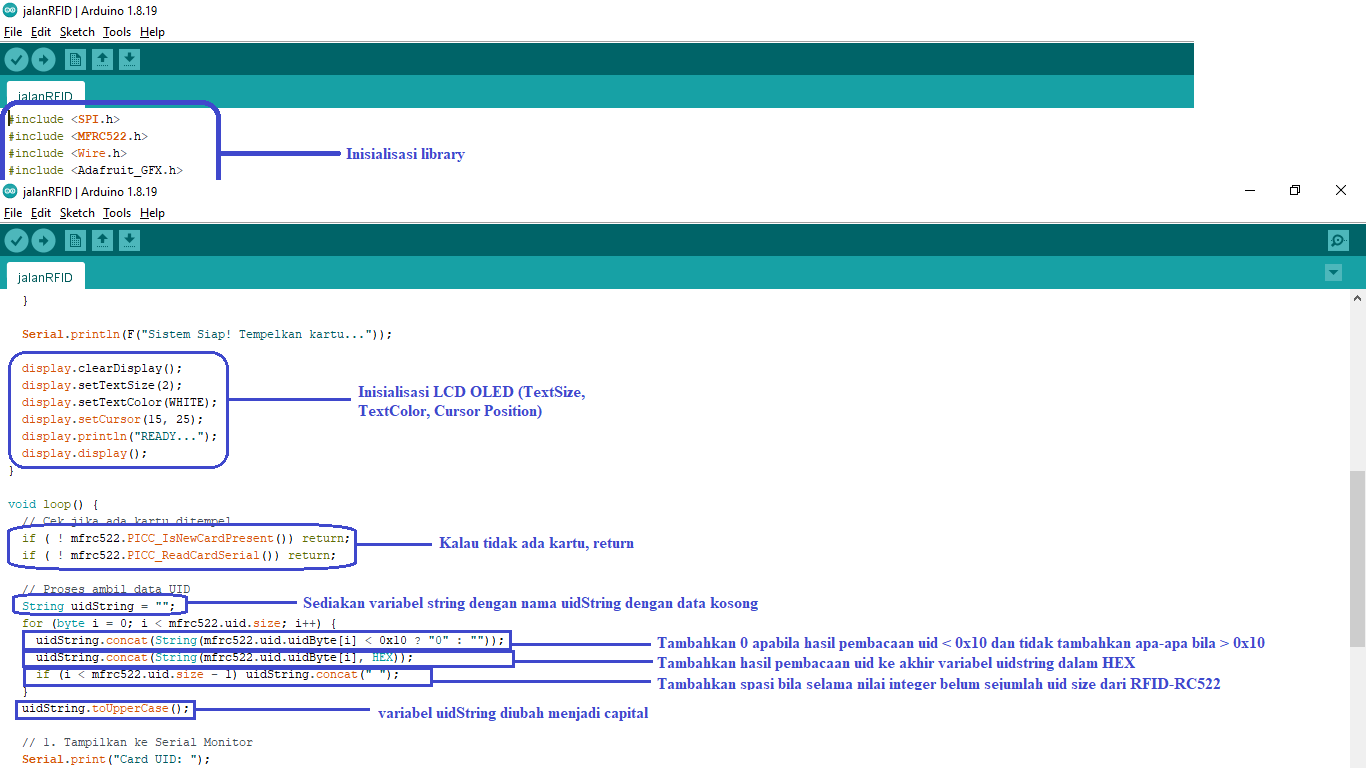Viewport: 1366px width, 768px height.
Task: Click Verify icon in lower Arduino toolbar
Action: click(16, 241)
